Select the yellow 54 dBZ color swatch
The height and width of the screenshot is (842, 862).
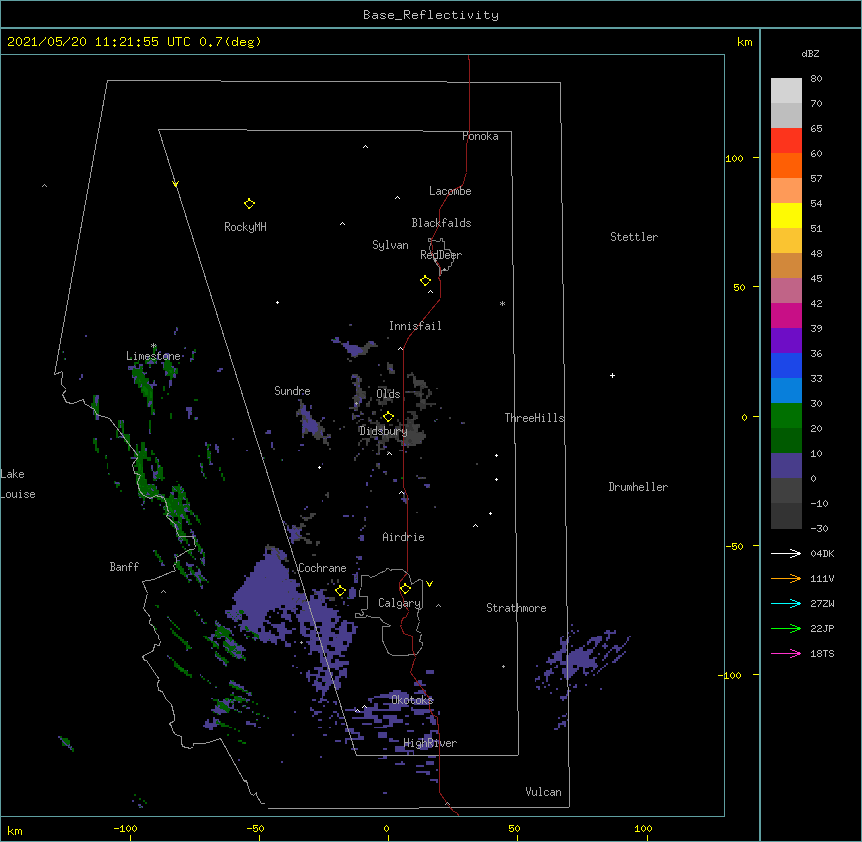point(786,215)
